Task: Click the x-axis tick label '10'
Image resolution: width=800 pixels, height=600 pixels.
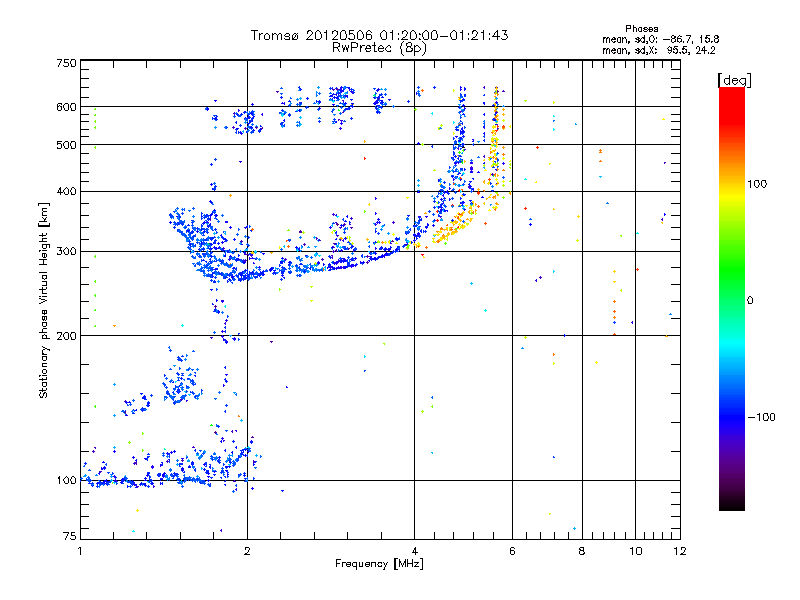Action: (x=636, y=551)
